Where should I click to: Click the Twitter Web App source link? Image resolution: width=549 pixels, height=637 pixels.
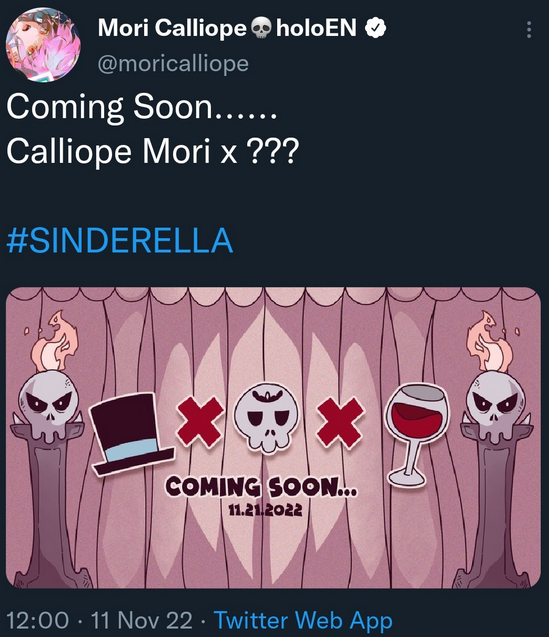pyautogui.click(x=303, y=620)
